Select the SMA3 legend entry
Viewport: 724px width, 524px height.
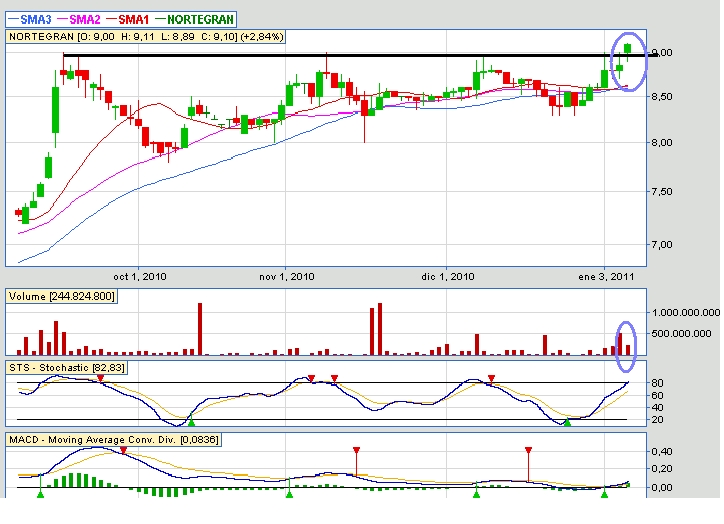pos(30,19)
